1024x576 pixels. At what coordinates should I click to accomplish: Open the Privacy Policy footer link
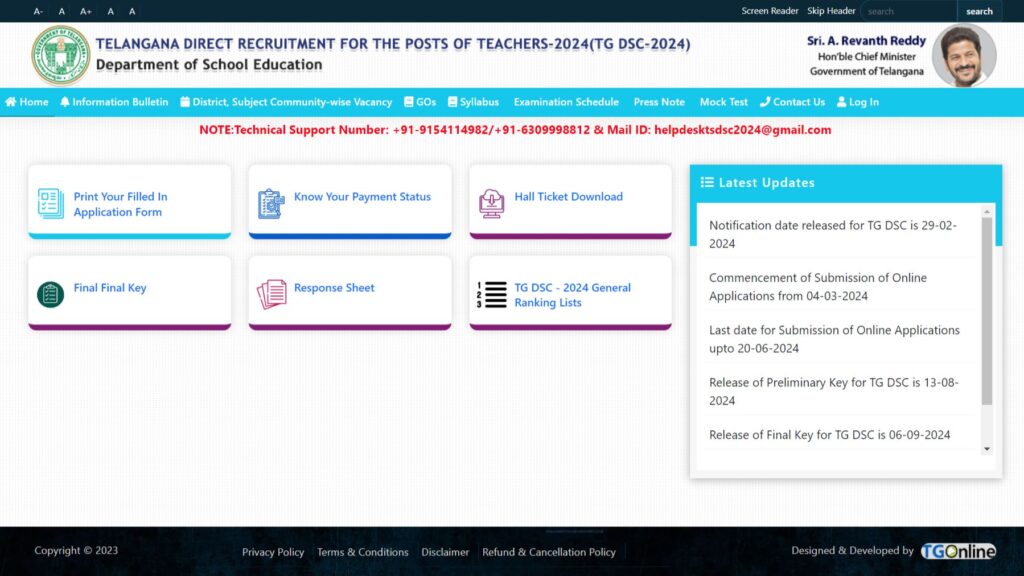pyautogui.click(x=273, y=552)
